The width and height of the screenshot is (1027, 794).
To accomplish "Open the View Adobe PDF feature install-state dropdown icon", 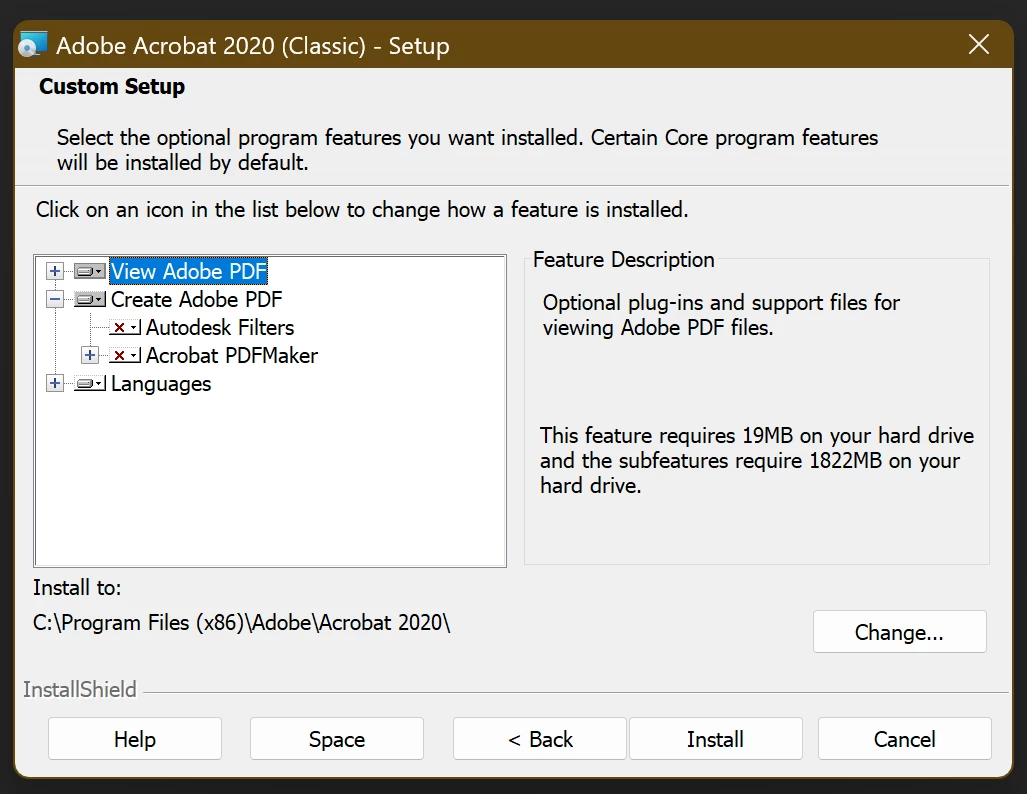I will (x=90, y=271).
